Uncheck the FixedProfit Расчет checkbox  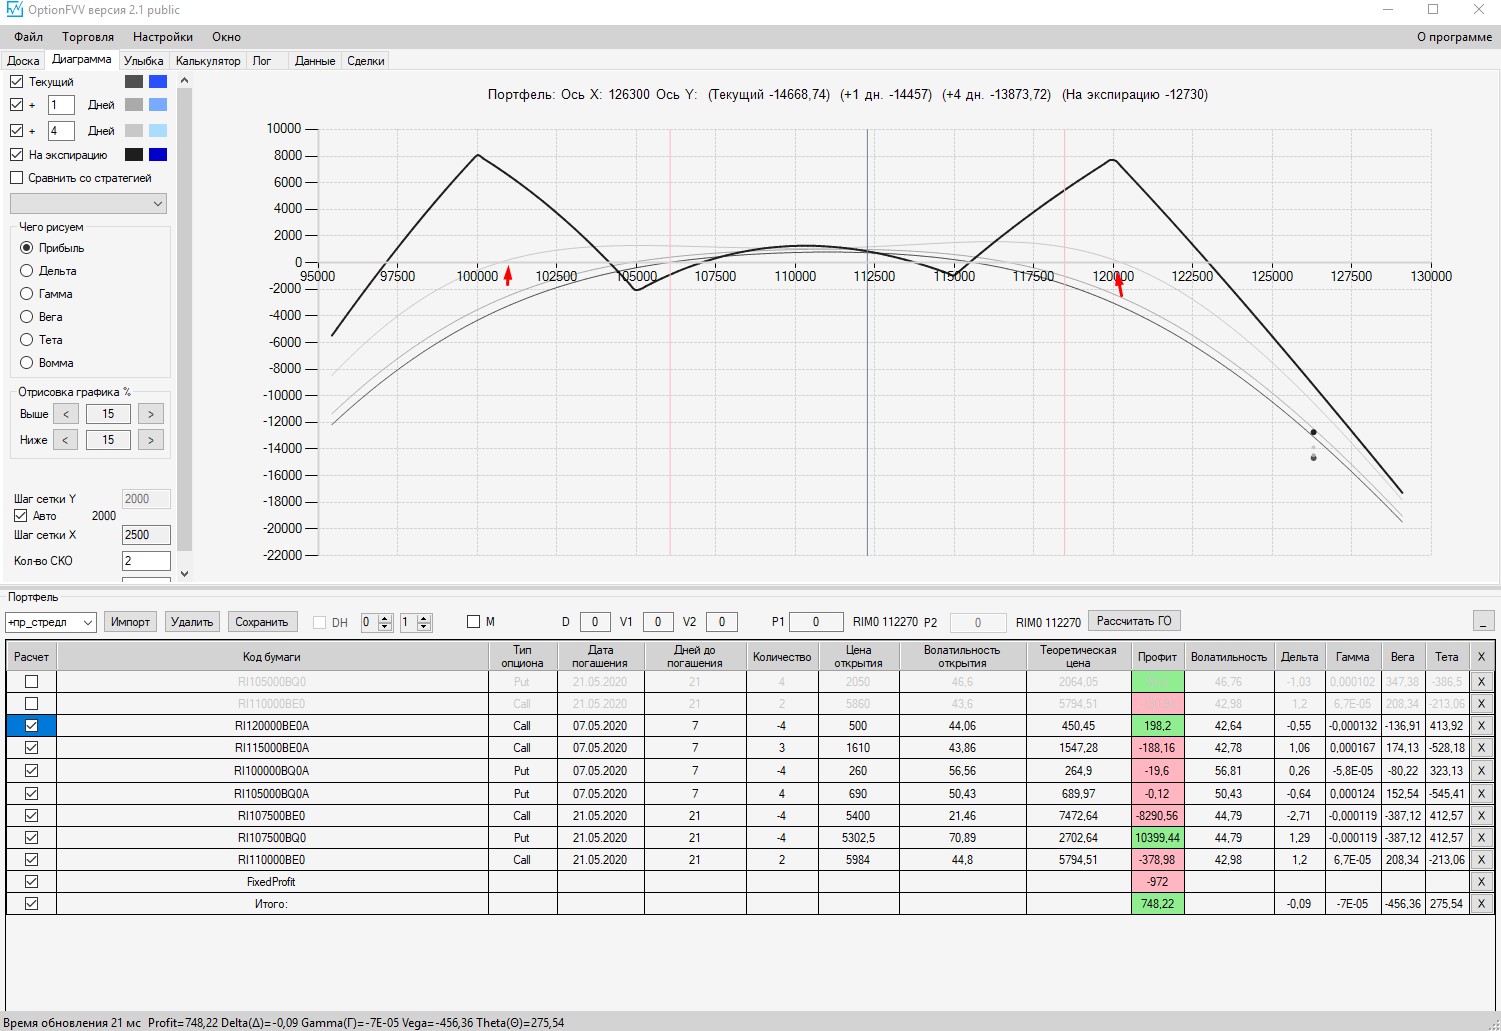click(32, 882)
